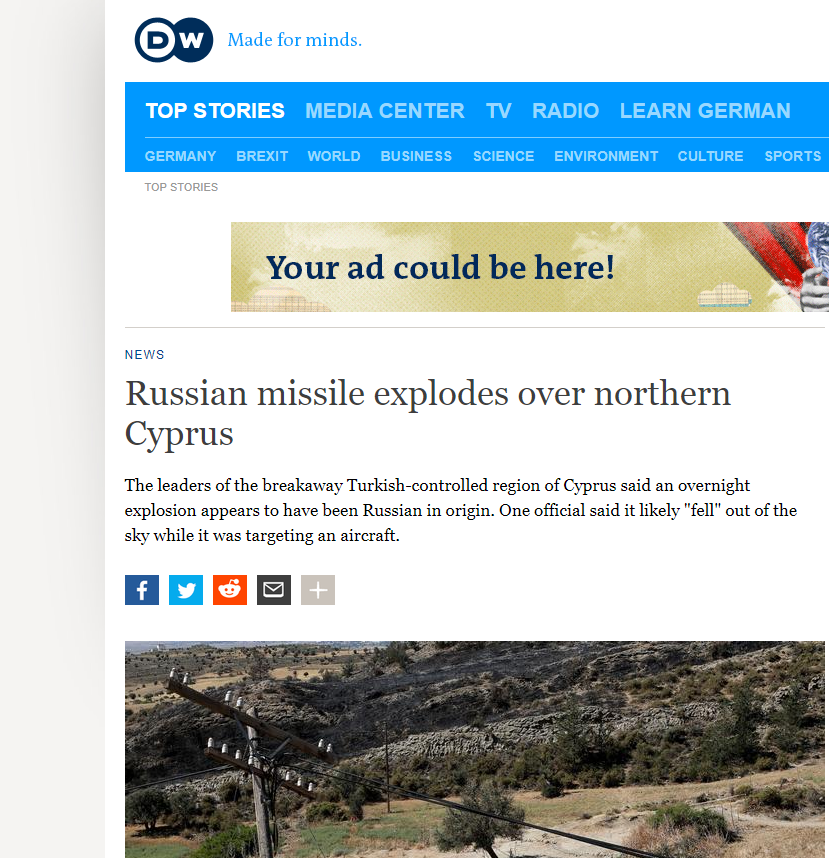The image size is (829, 858).
Task: Select Learn German in navigation
Action: point(705,111)
